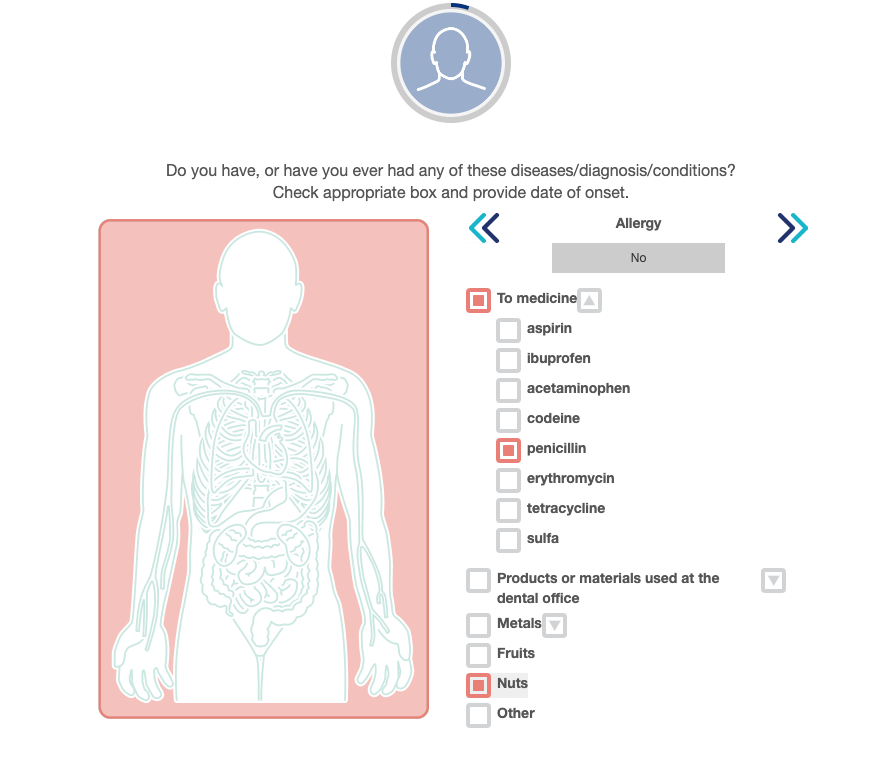Viewport: 878px width, 765px height.
Task: Check the Other allergy box
Action: click(479, 715)
